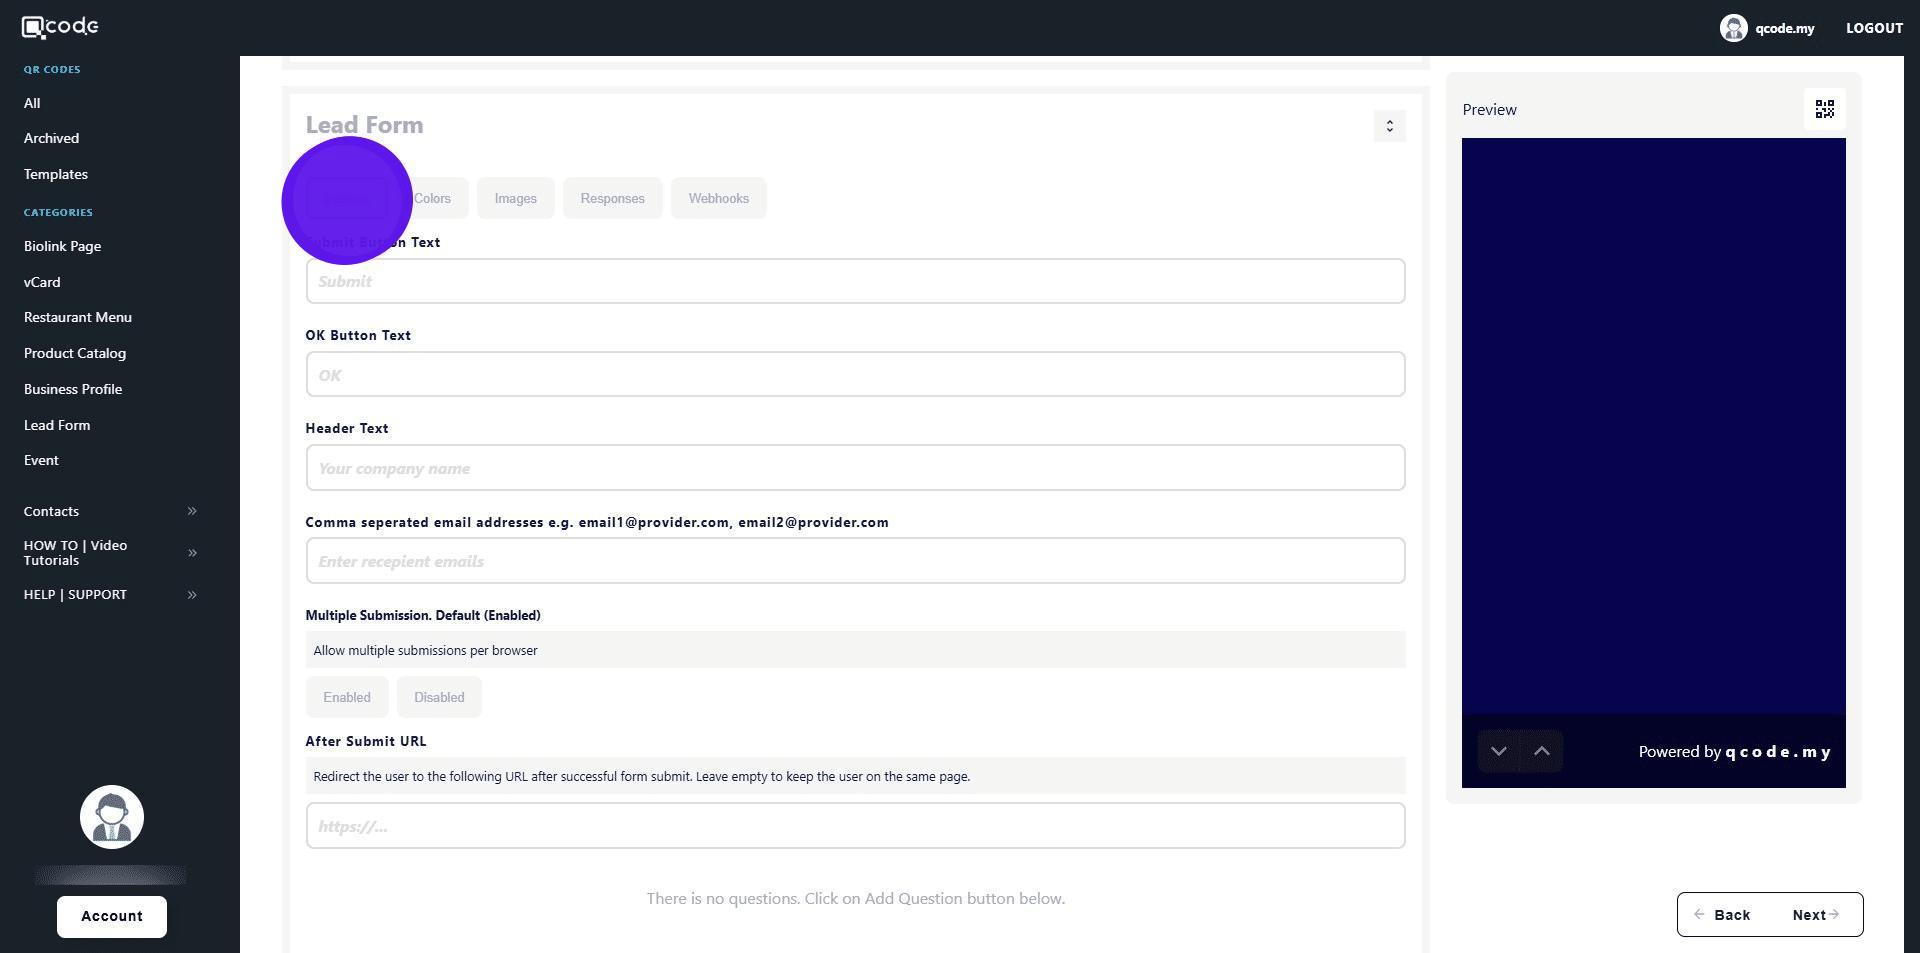
Task: Open the Webhooks tab
Action: pos(718,198)
